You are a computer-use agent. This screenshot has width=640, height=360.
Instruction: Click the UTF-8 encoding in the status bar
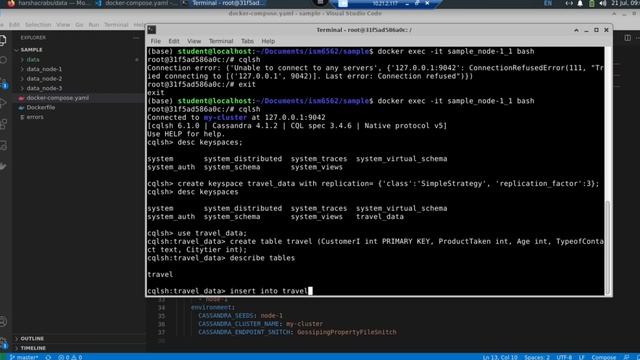pos(564,357)
